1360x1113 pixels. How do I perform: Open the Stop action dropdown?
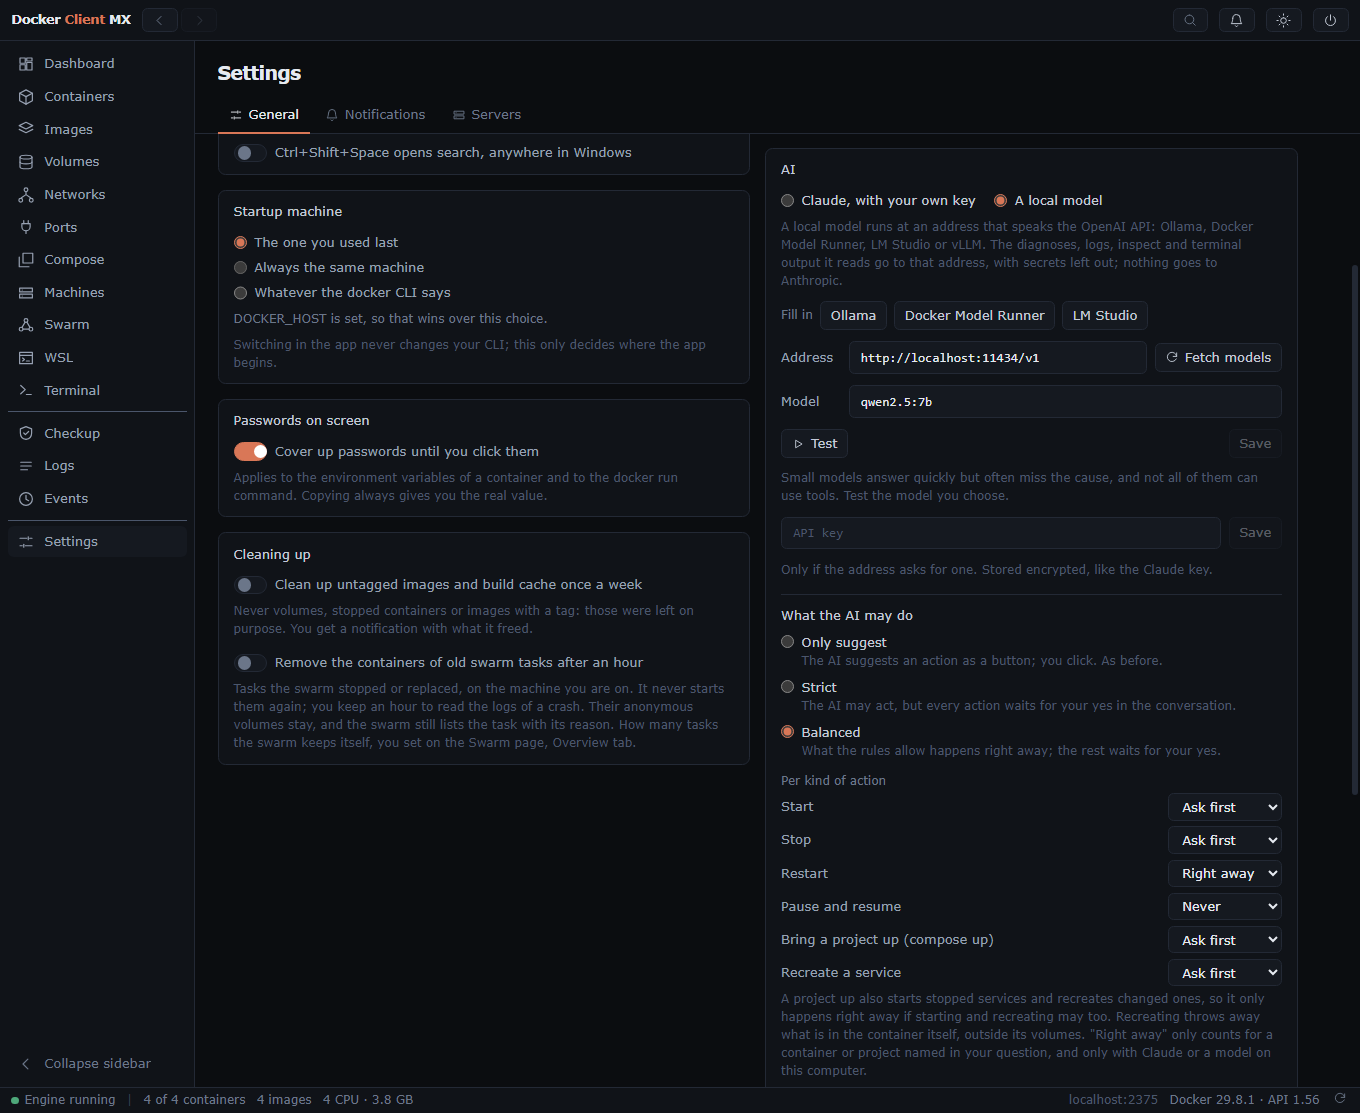[x=1225, y=840]
